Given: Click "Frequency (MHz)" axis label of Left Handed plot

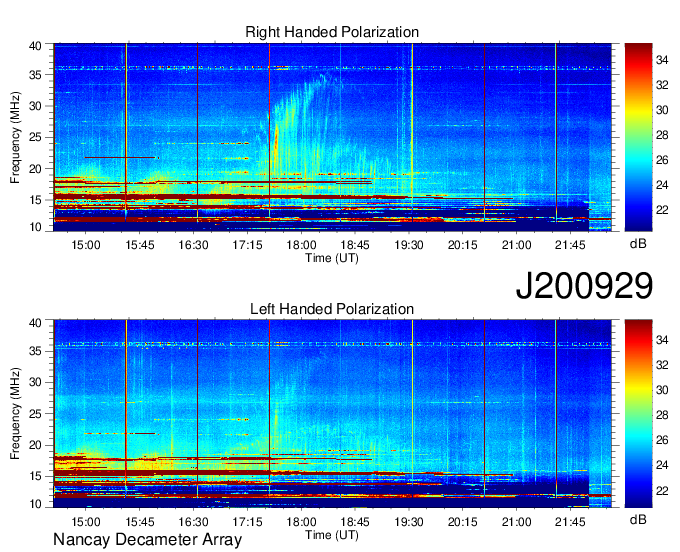Looking at the screenshot, I should click(16, 414).
